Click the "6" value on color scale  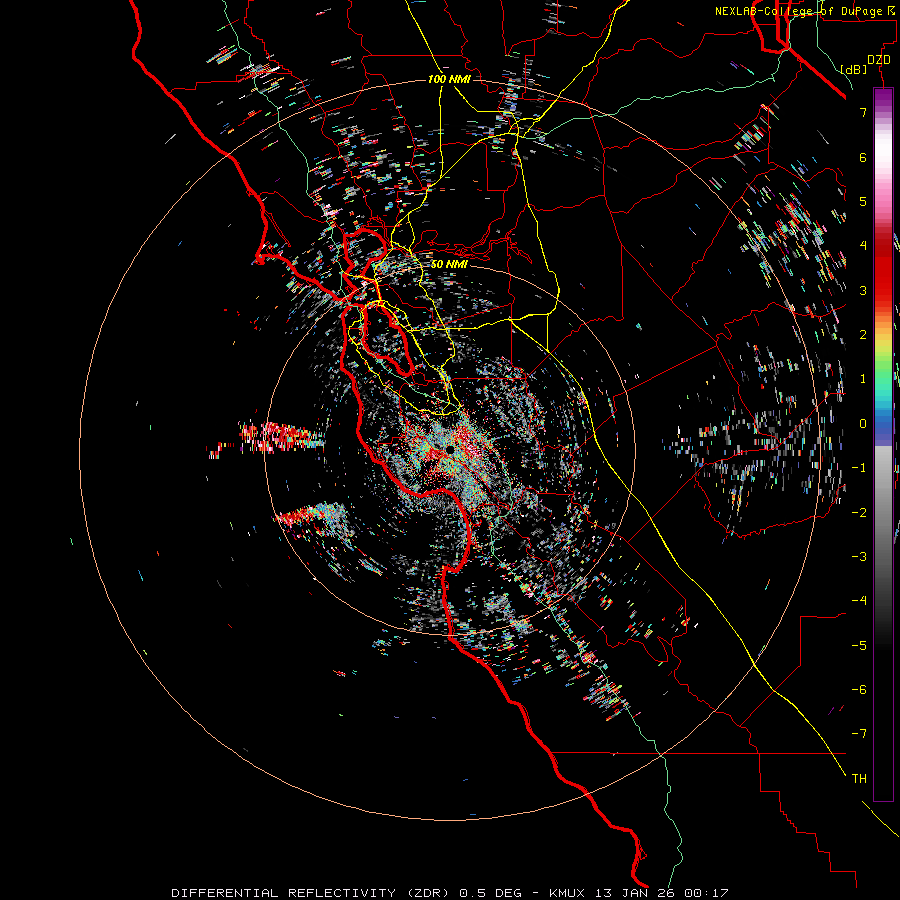[863, 157]
